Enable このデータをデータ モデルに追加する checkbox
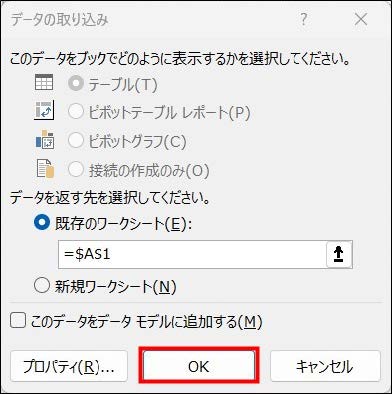 (x=18, y=321)
